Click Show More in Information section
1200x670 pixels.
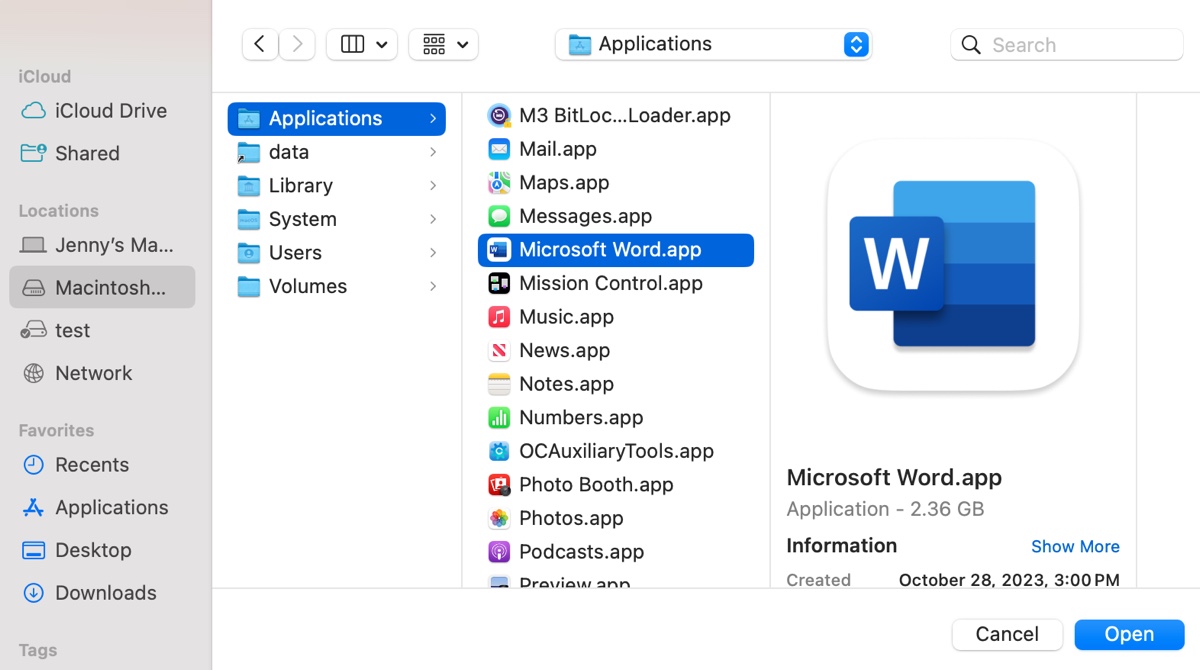pos(1075,546)
